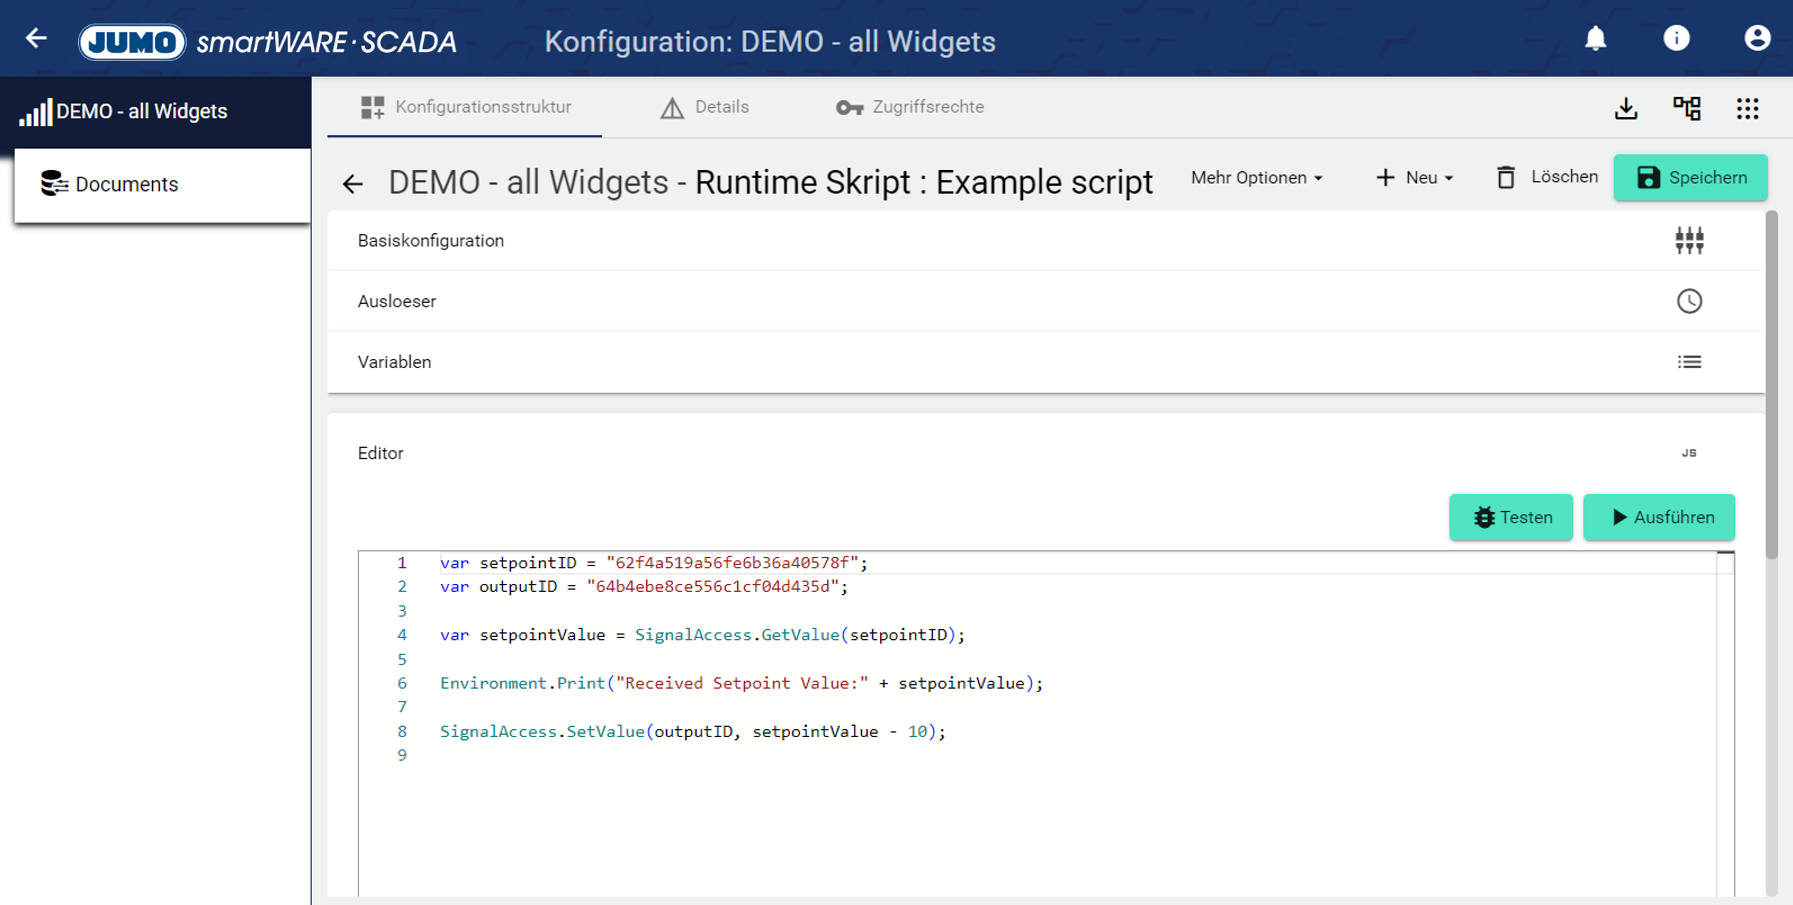The image size is (1793, 905).
Task: Open the Mehr Optionen dropdown
Action: pyautogui.click(x=1256, y=178)
